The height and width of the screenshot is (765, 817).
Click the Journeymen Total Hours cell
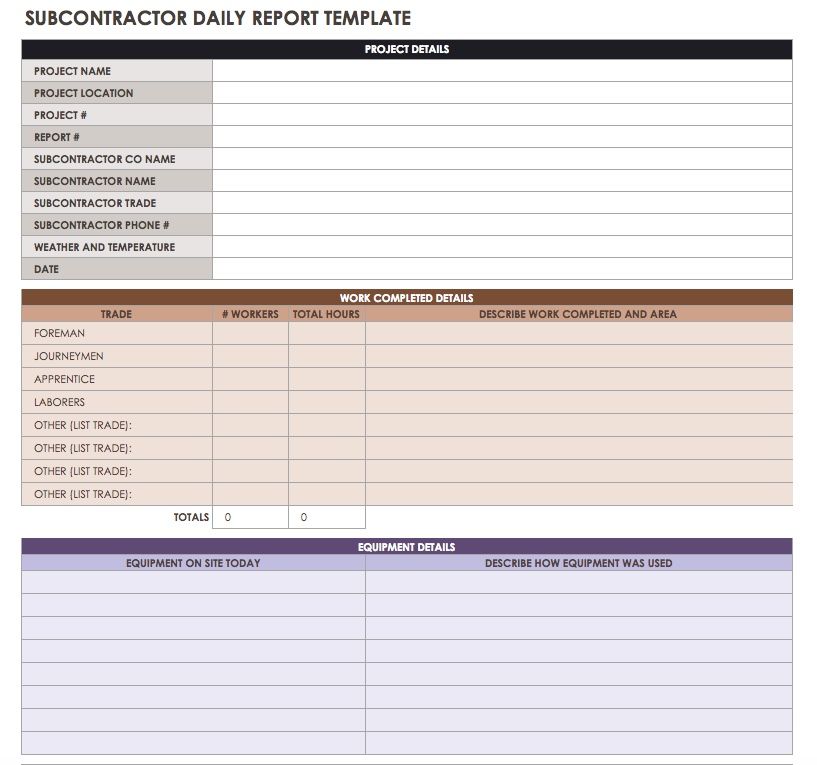[x=326, y=357]
